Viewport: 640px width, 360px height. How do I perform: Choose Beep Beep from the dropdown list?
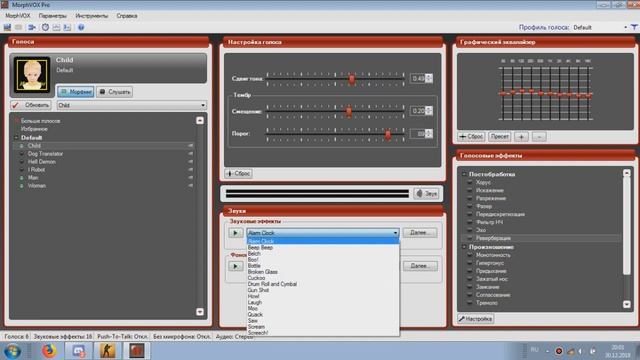[260, 247]
